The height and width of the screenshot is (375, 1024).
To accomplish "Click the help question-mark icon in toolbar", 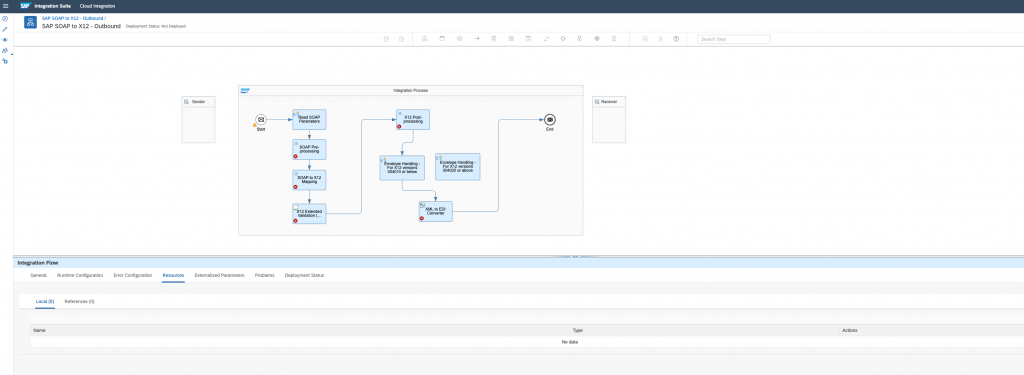I will tap(676, 39).
